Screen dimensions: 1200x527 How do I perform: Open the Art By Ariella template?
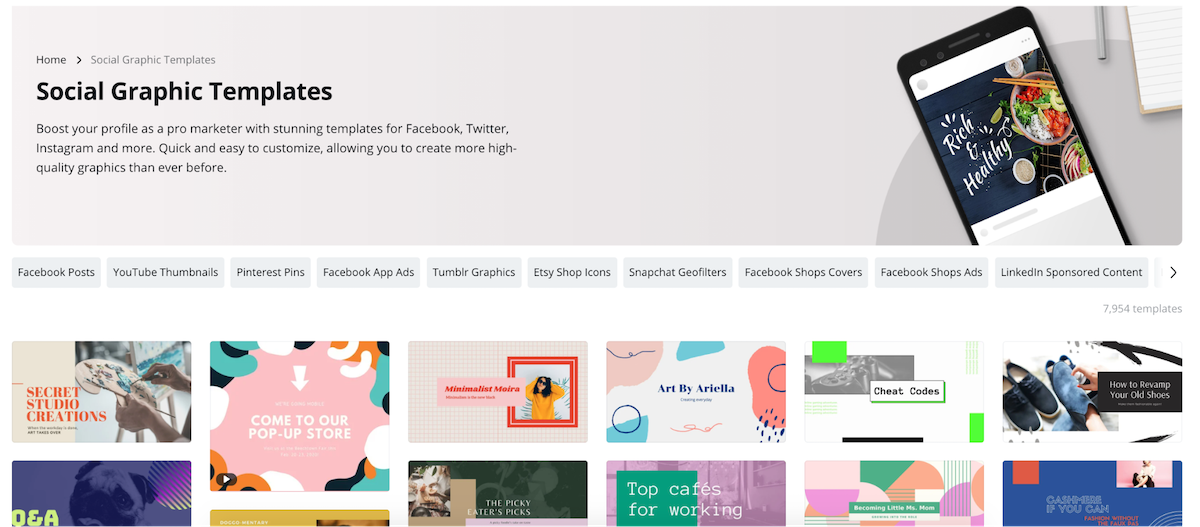(x=696, y=392)
